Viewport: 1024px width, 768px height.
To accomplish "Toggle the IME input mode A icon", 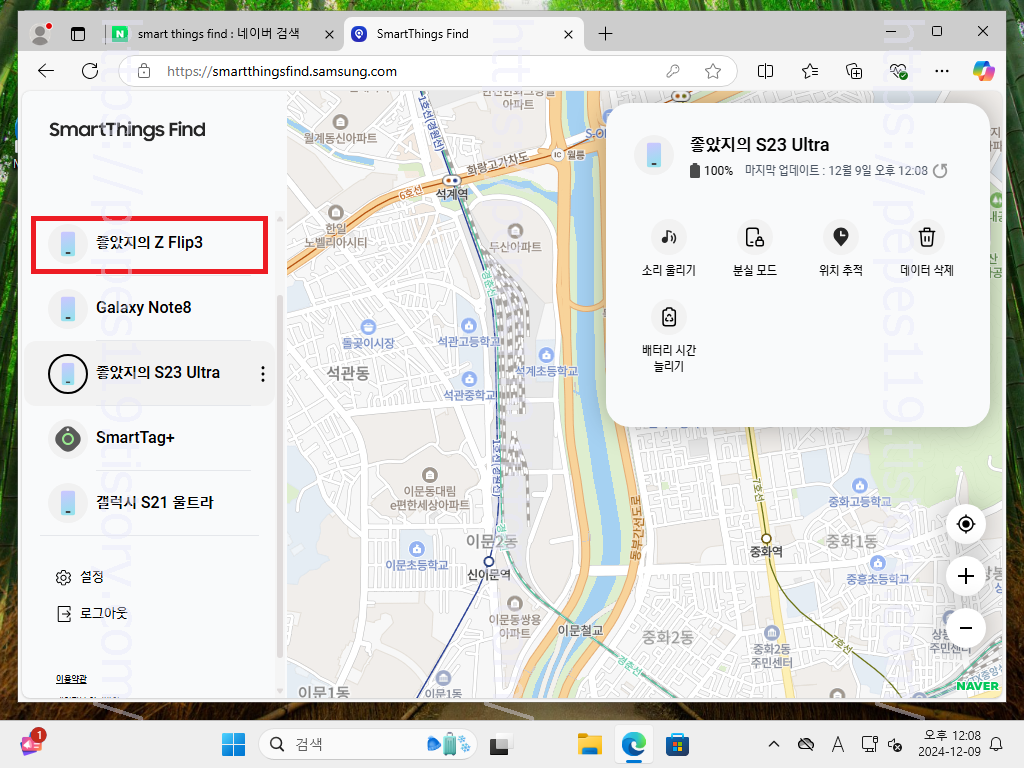I will point(838,744).
